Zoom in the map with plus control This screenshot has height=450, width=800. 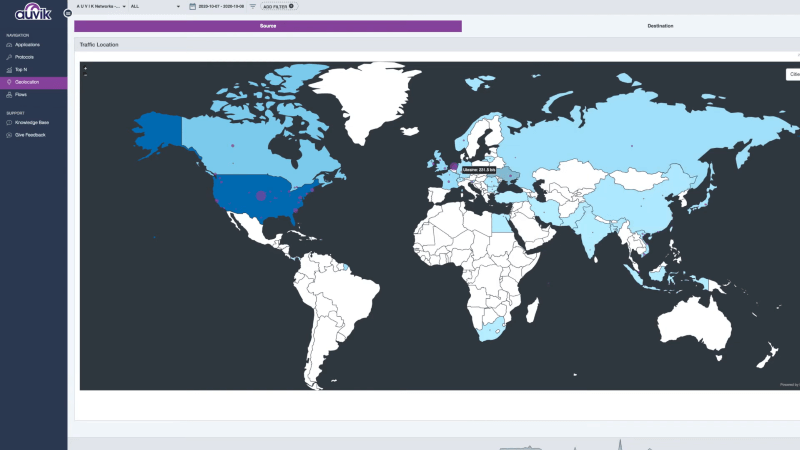tap(86, 68)
